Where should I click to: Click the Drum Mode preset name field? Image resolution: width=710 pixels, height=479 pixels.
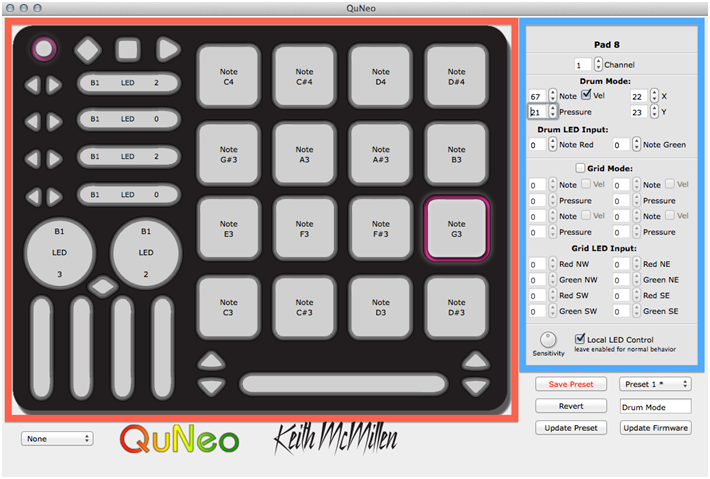655,407
